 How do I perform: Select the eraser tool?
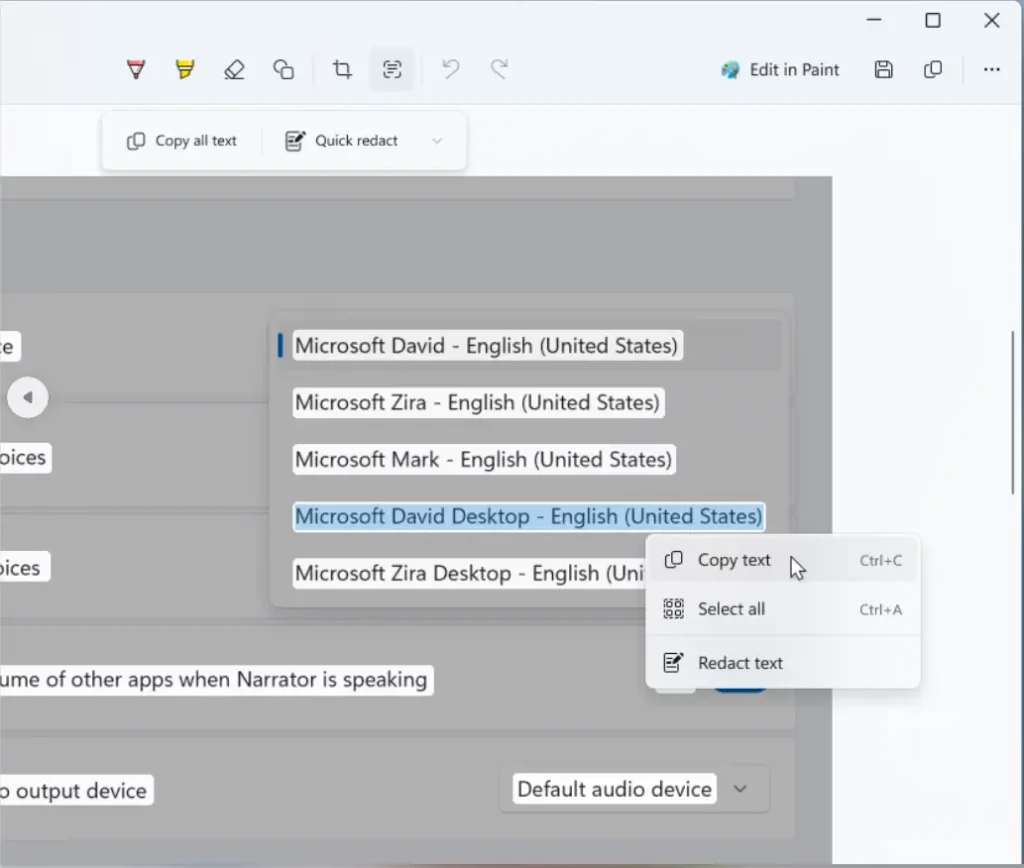point(234,69)
